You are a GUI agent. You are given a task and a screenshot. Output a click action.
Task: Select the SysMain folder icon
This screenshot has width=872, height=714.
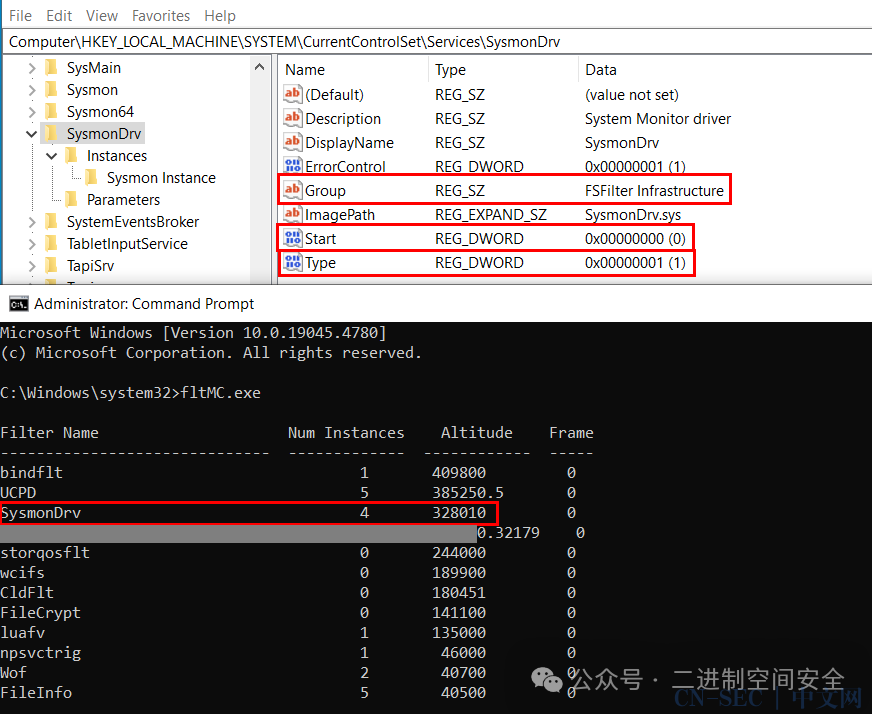(x=51, y=67)
